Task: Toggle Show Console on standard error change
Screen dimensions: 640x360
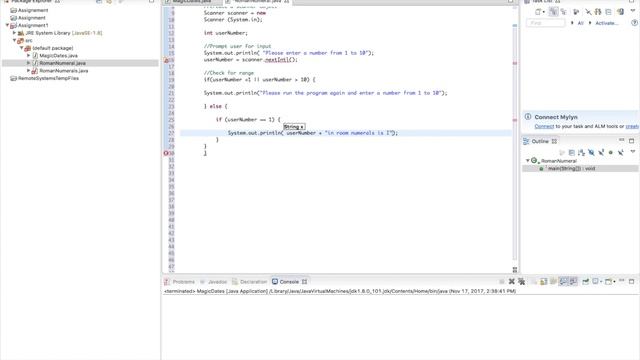Action: (573, 282)
